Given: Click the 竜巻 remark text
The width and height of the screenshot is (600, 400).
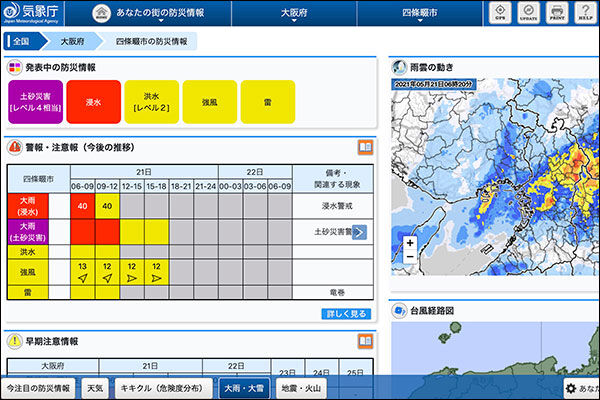Looking at the screenshot, I should (337, 292).
